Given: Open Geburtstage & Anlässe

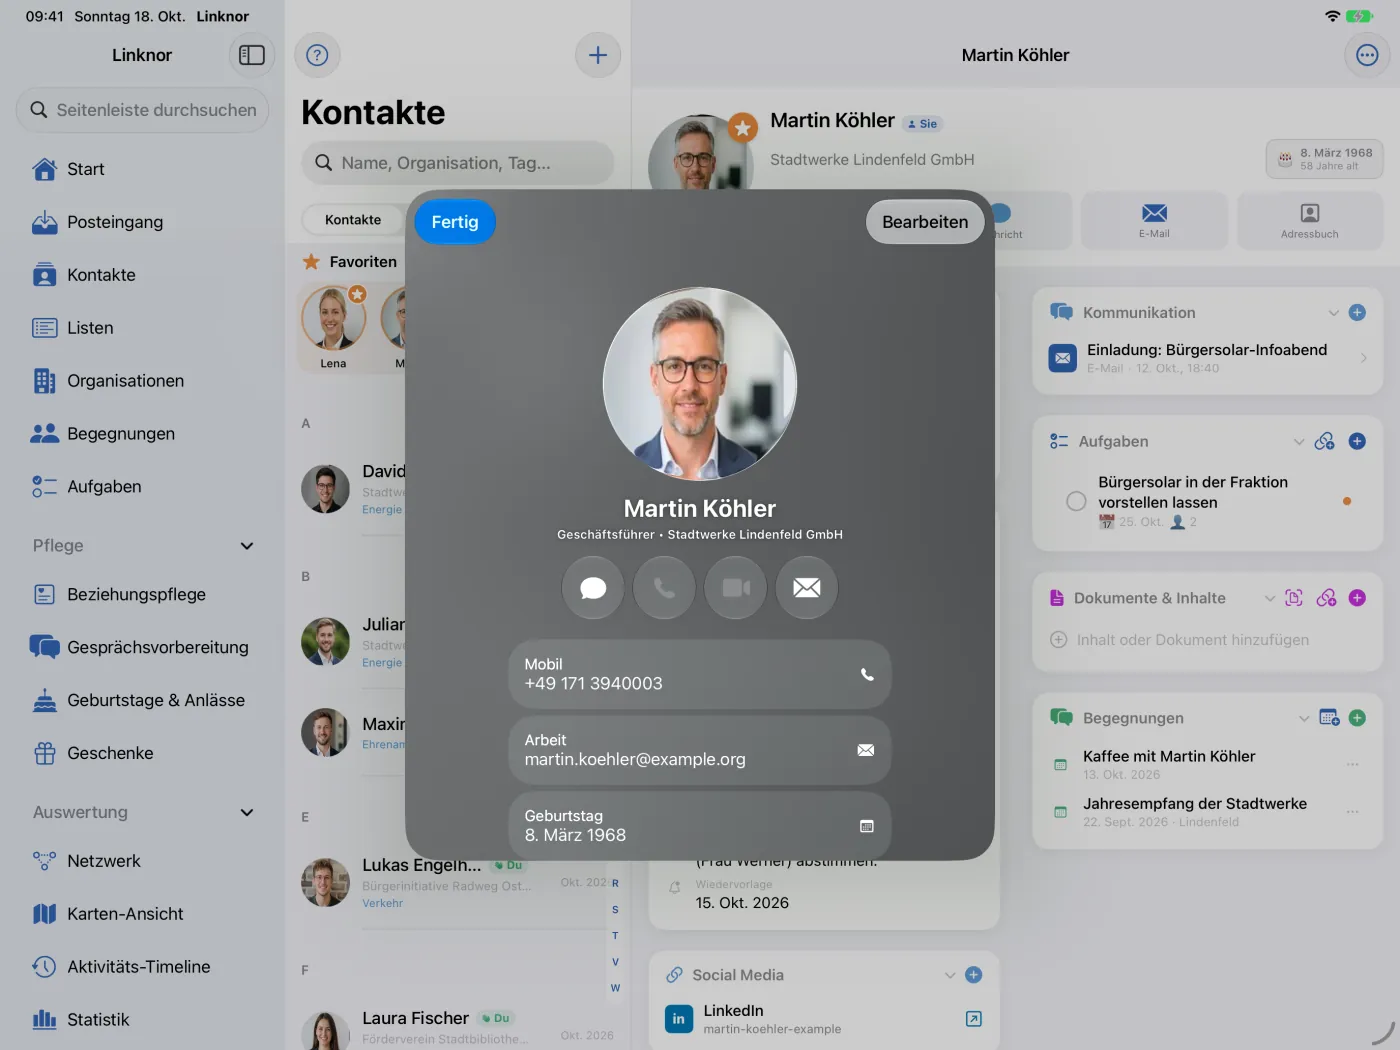Looking at the screenshot, I should tap(142, 700).
